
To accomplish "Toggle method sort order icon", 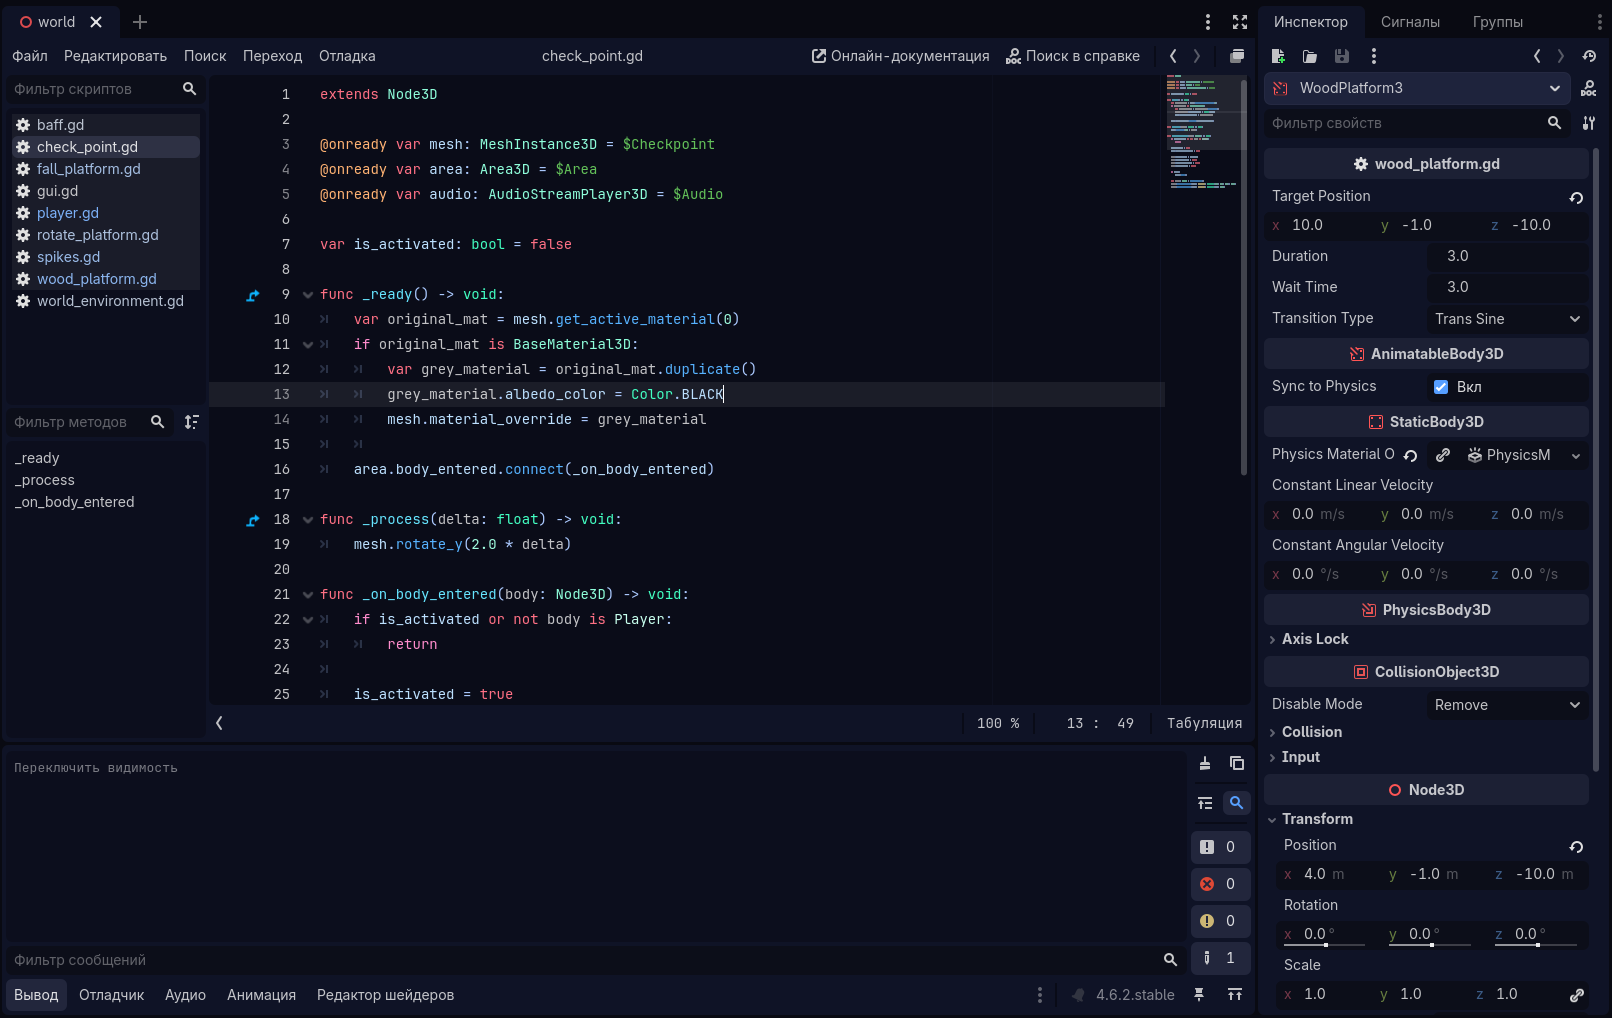I will click(x=191, y=422).
